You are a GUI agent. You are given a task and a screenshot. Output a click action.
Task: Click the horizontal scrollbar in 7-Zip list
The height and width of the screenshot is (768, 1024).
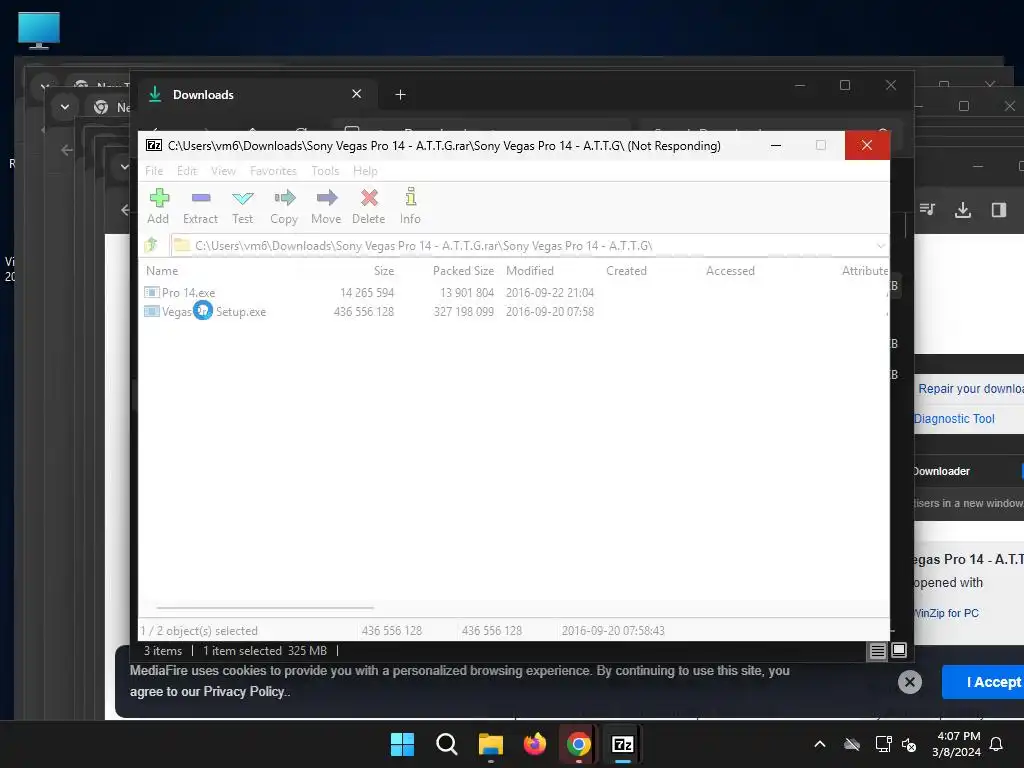265,607
